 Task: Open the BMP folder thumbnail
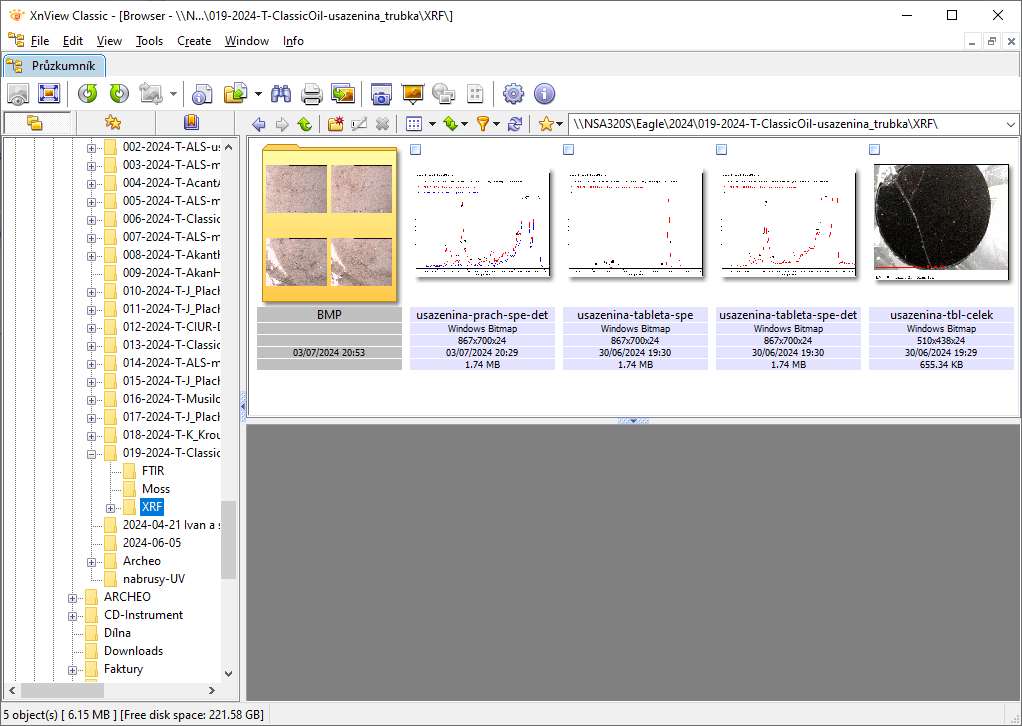pyautogui.click(x=328, y=222)
